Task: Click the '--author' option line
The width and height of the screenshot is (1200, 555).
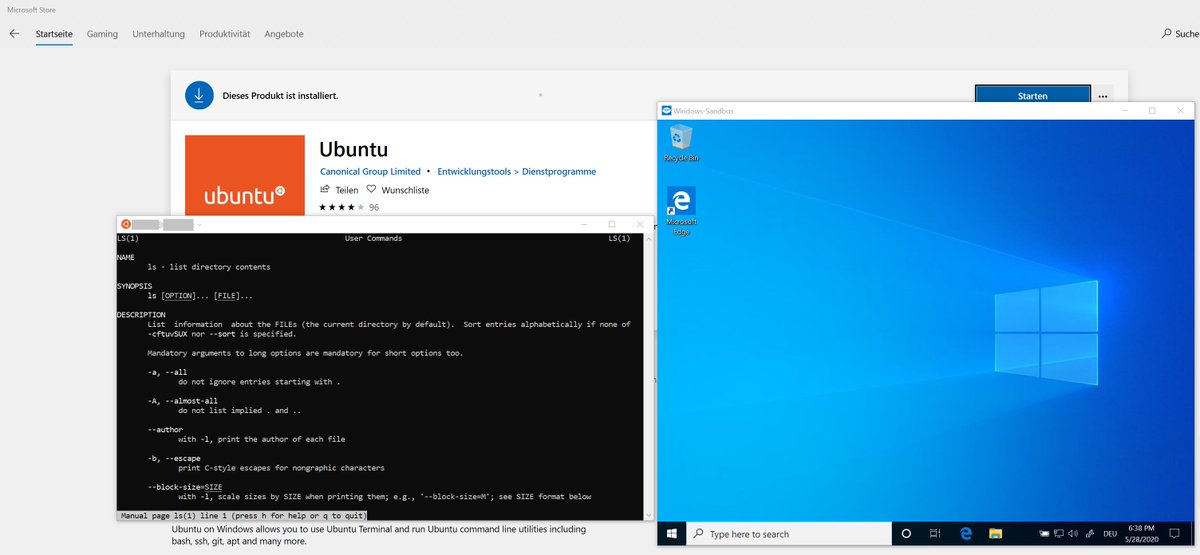Action: (165, 430)
